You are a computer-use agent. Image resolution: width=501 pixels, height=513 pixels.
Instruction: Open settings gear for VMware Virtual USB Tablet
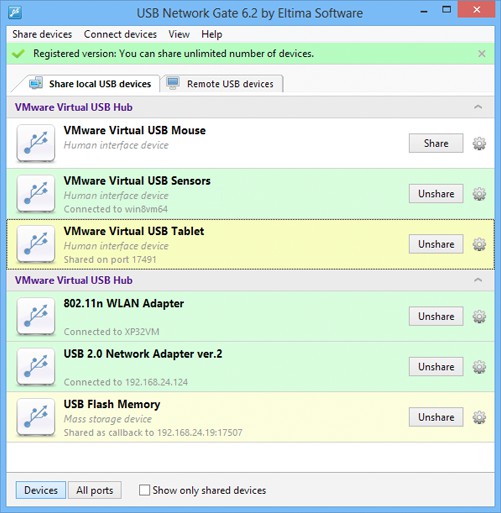[479, 244]
